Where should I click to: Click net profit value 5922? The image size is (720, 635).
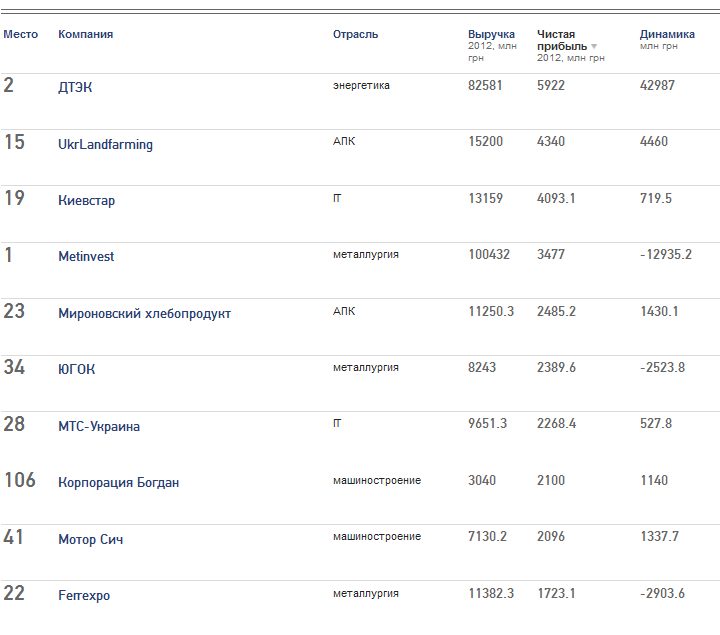pos(551,85)
